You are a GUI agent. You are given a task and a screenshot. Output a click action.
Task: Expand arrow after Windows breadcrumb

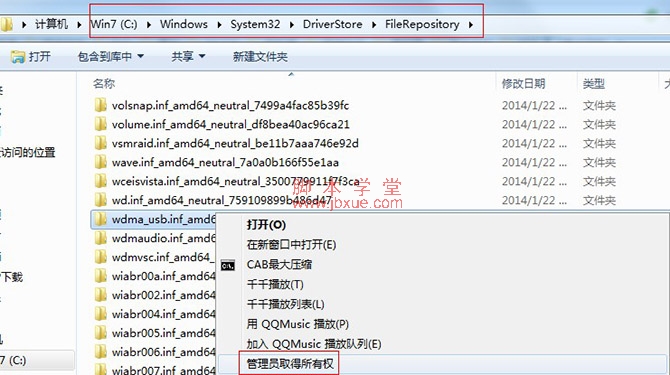pyautogui.click(x=219, y=25)
